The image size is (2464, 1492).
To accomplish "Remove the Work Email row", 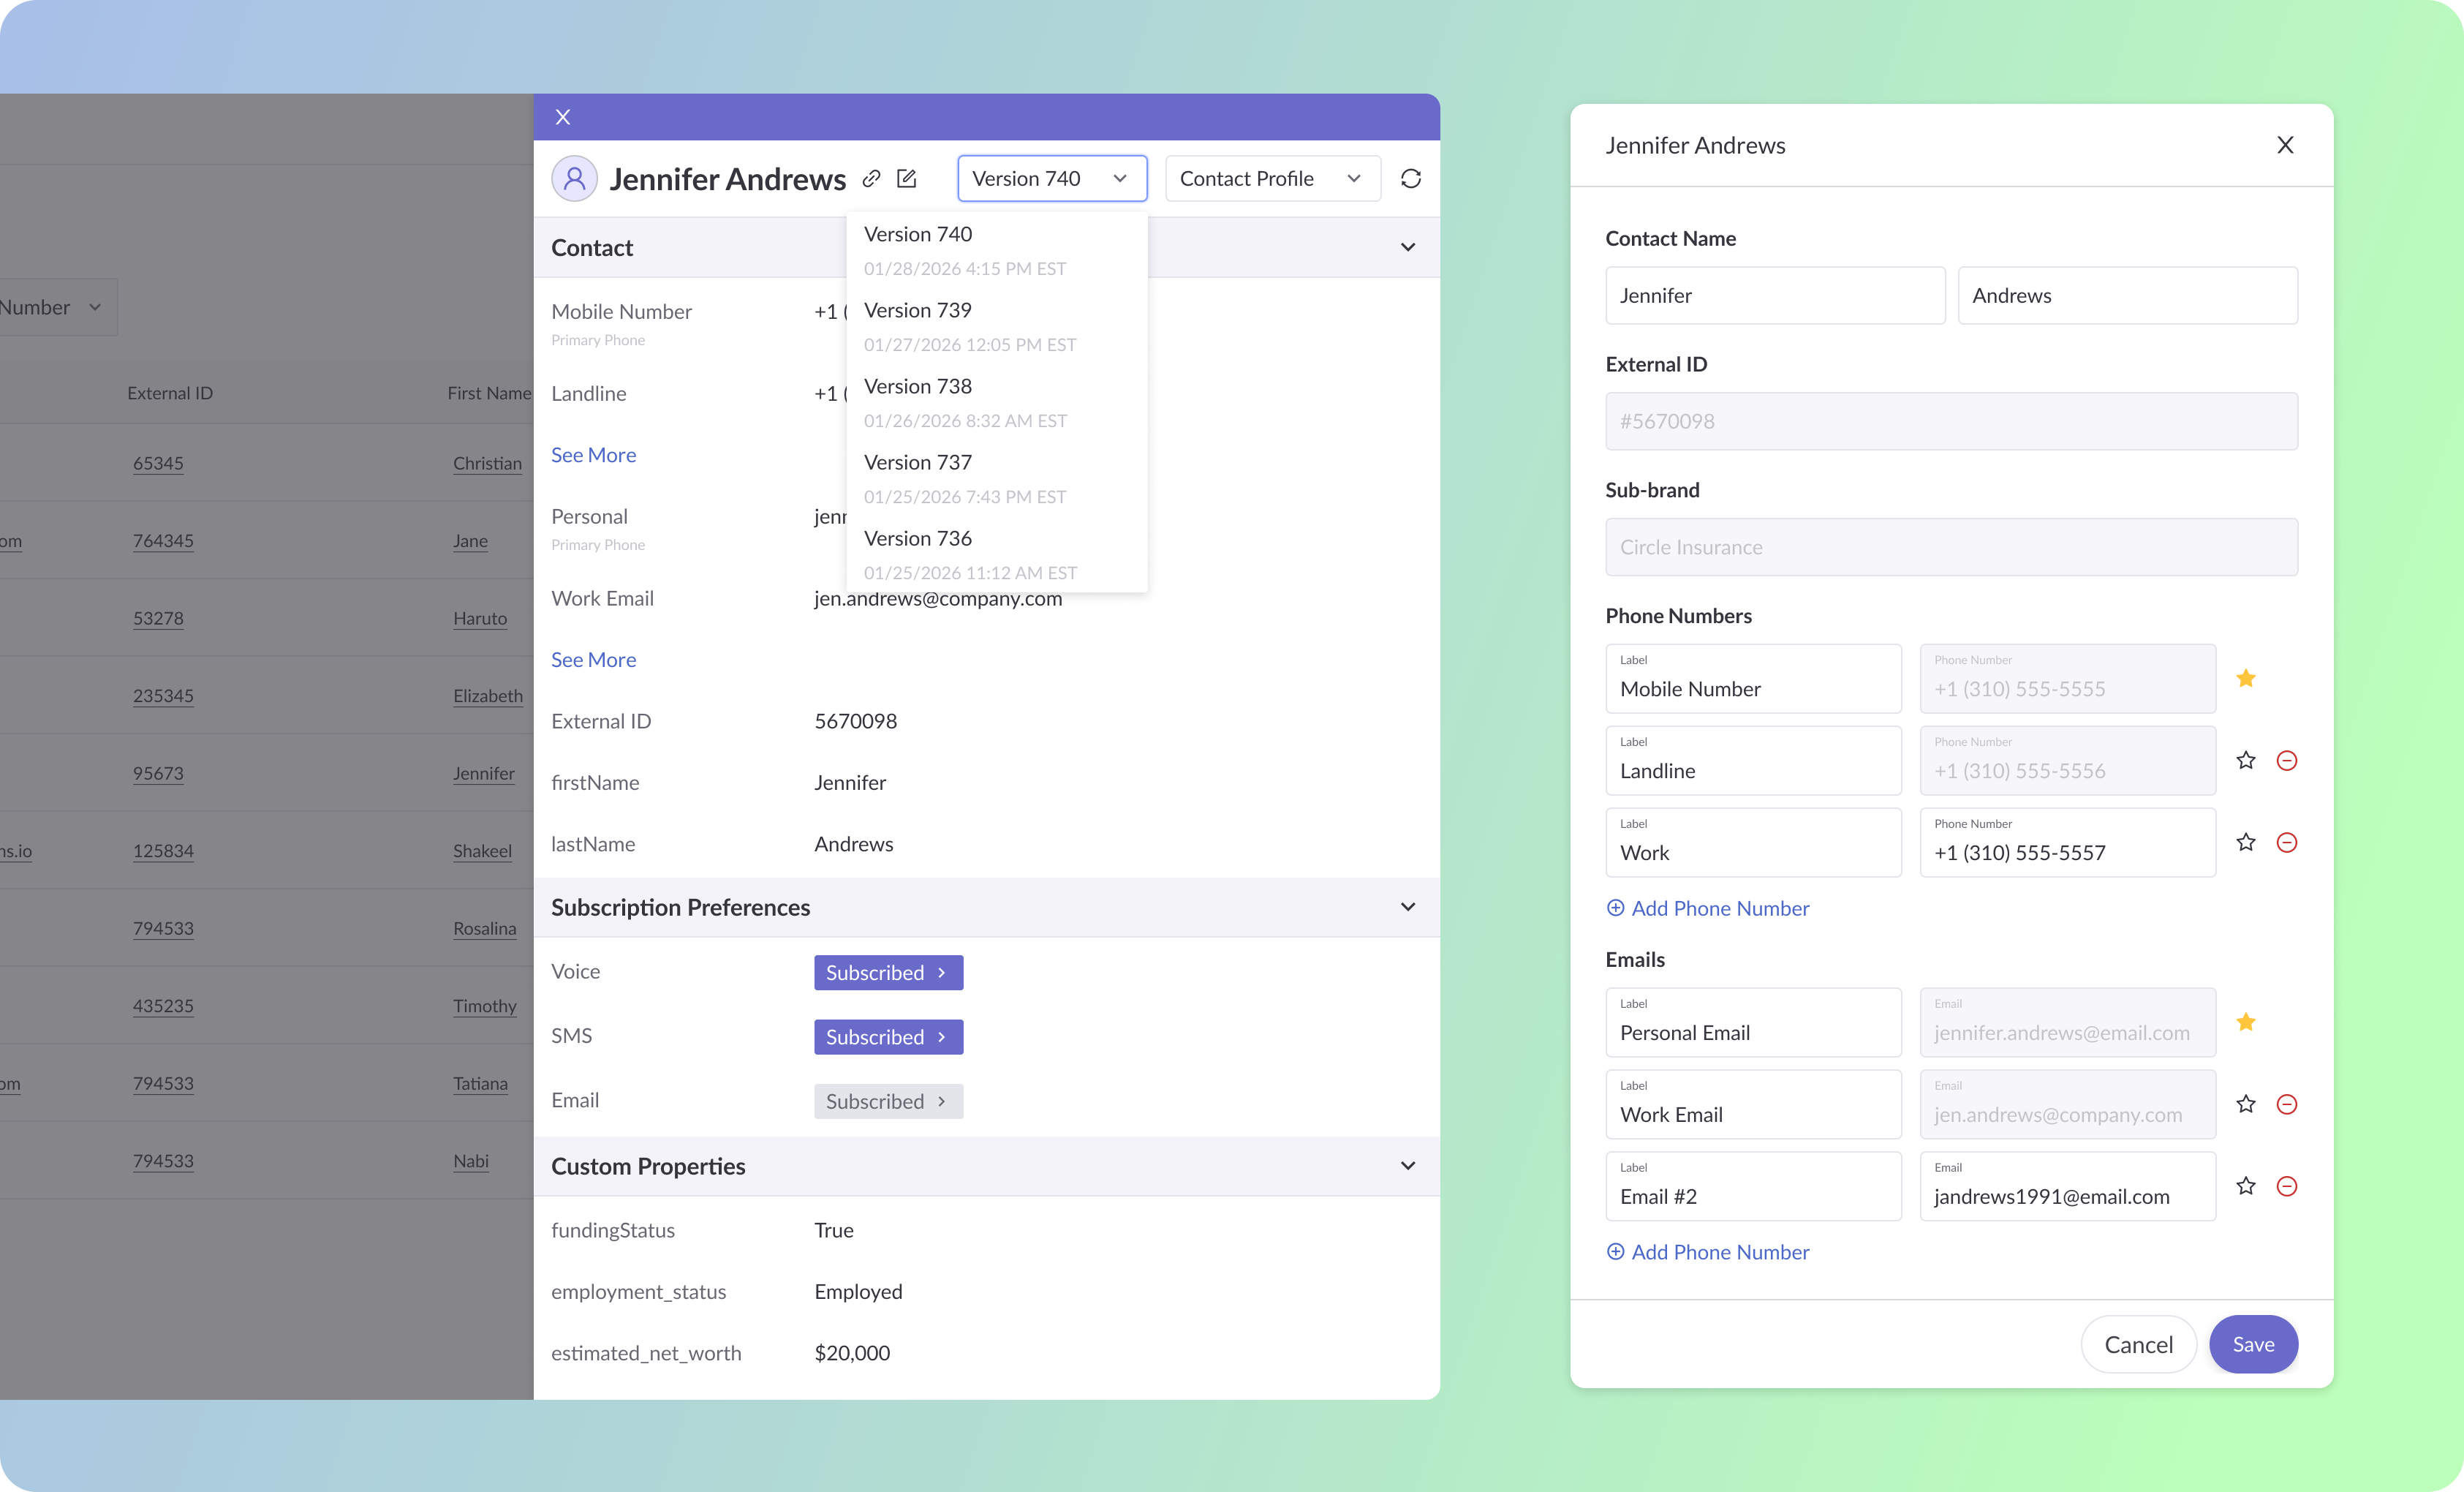I will click(x=2286, y=1104).
